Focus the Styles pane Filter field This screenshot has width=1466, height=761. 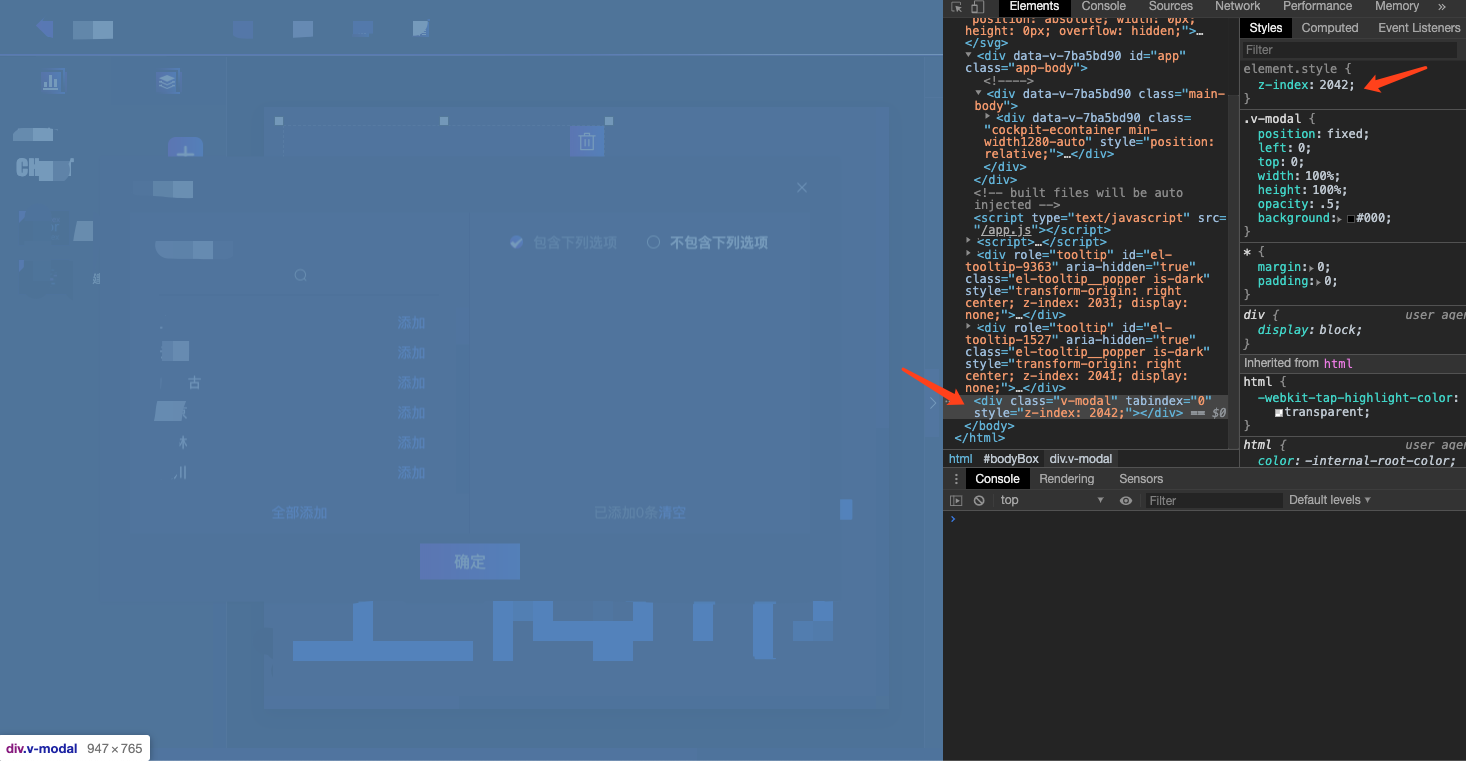tap(1350, 49)
